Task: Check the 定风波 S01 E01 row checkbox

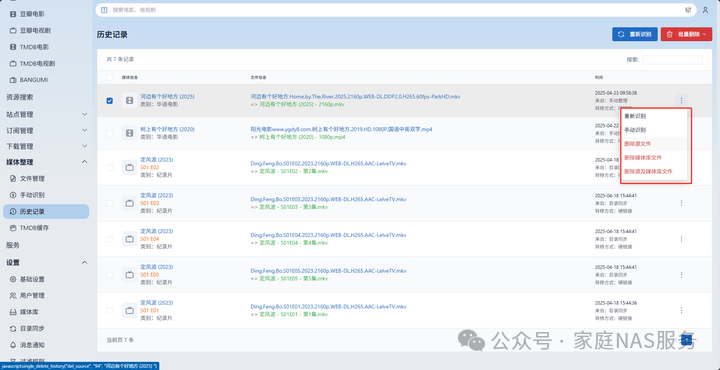Action: click(109, 310)
